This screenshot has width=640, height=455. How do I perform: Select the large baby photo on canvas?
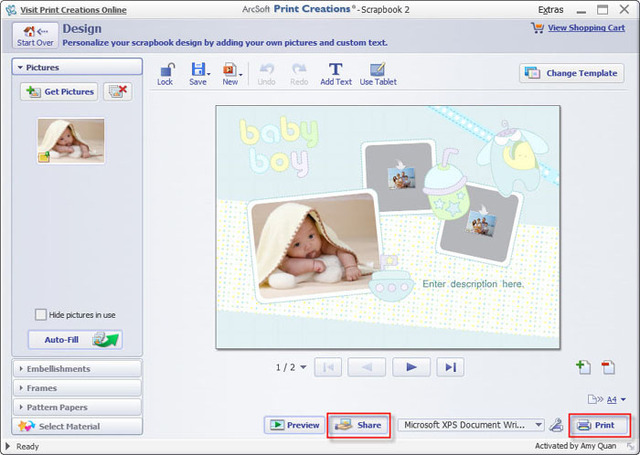(x=313, y=245)
